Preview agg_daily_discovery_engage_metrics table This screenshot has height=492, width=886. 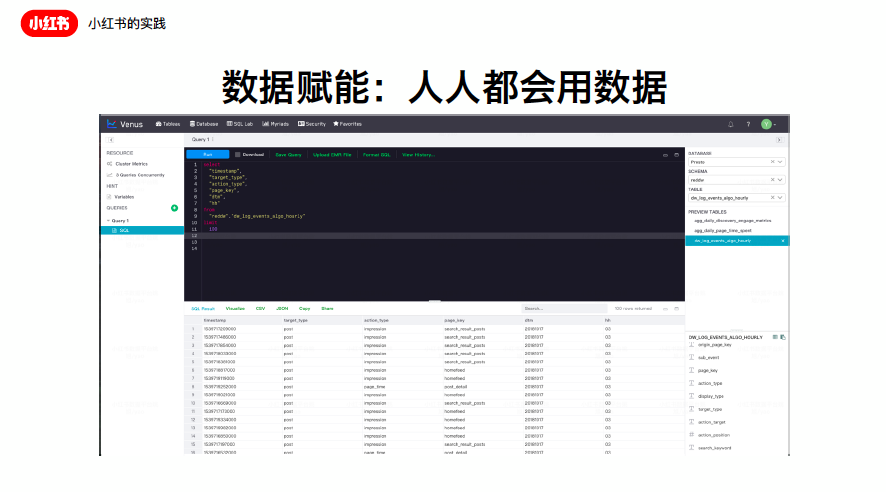point(732,221)
